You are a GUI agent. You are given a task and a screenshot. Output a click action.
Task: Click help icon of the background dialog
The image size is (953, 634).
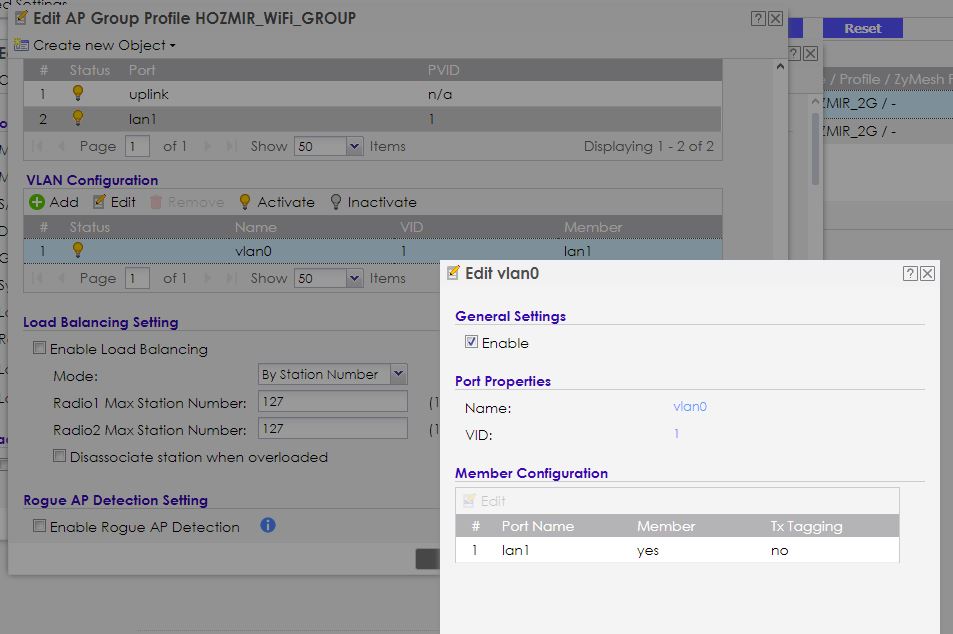point(794,53)
